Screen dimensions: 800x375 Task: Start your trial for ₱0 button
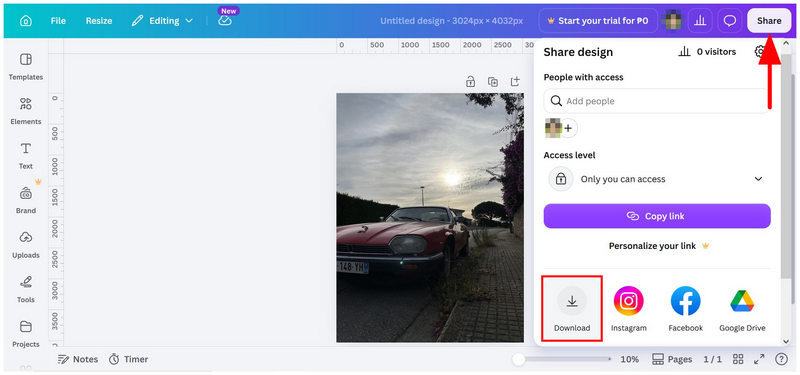tap(598, 21)
